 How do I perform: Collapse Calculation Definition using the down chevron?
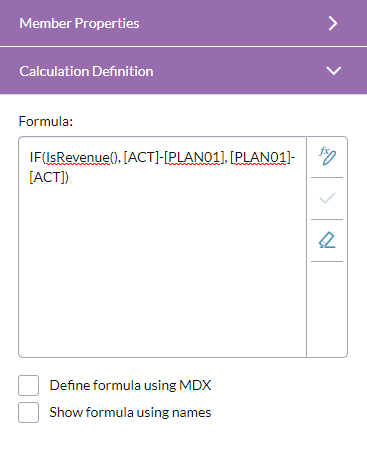(333, 71)
